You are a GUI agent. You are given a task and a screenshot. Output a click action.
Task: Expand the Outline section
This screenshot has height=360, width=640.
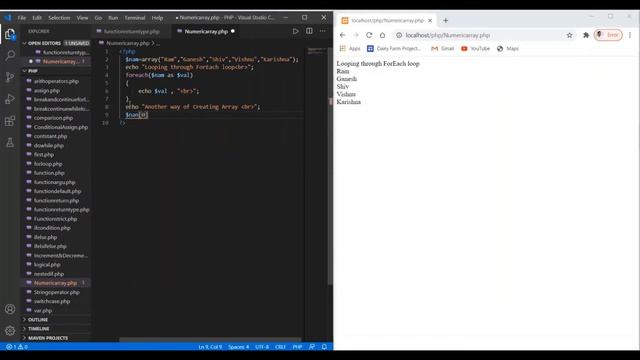56,320
